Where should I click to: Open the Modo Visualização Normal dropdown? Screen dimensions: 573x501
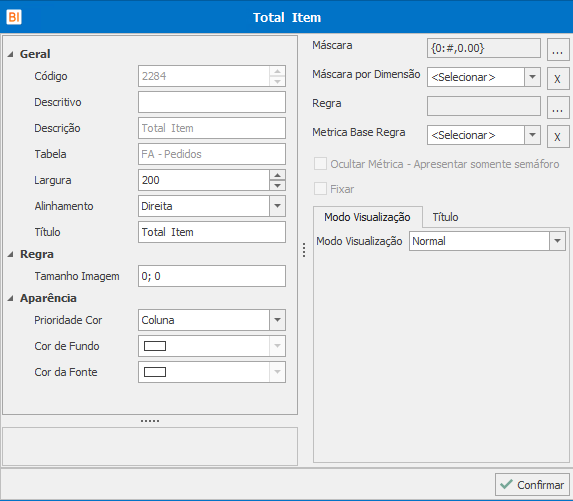coord(557,241)
